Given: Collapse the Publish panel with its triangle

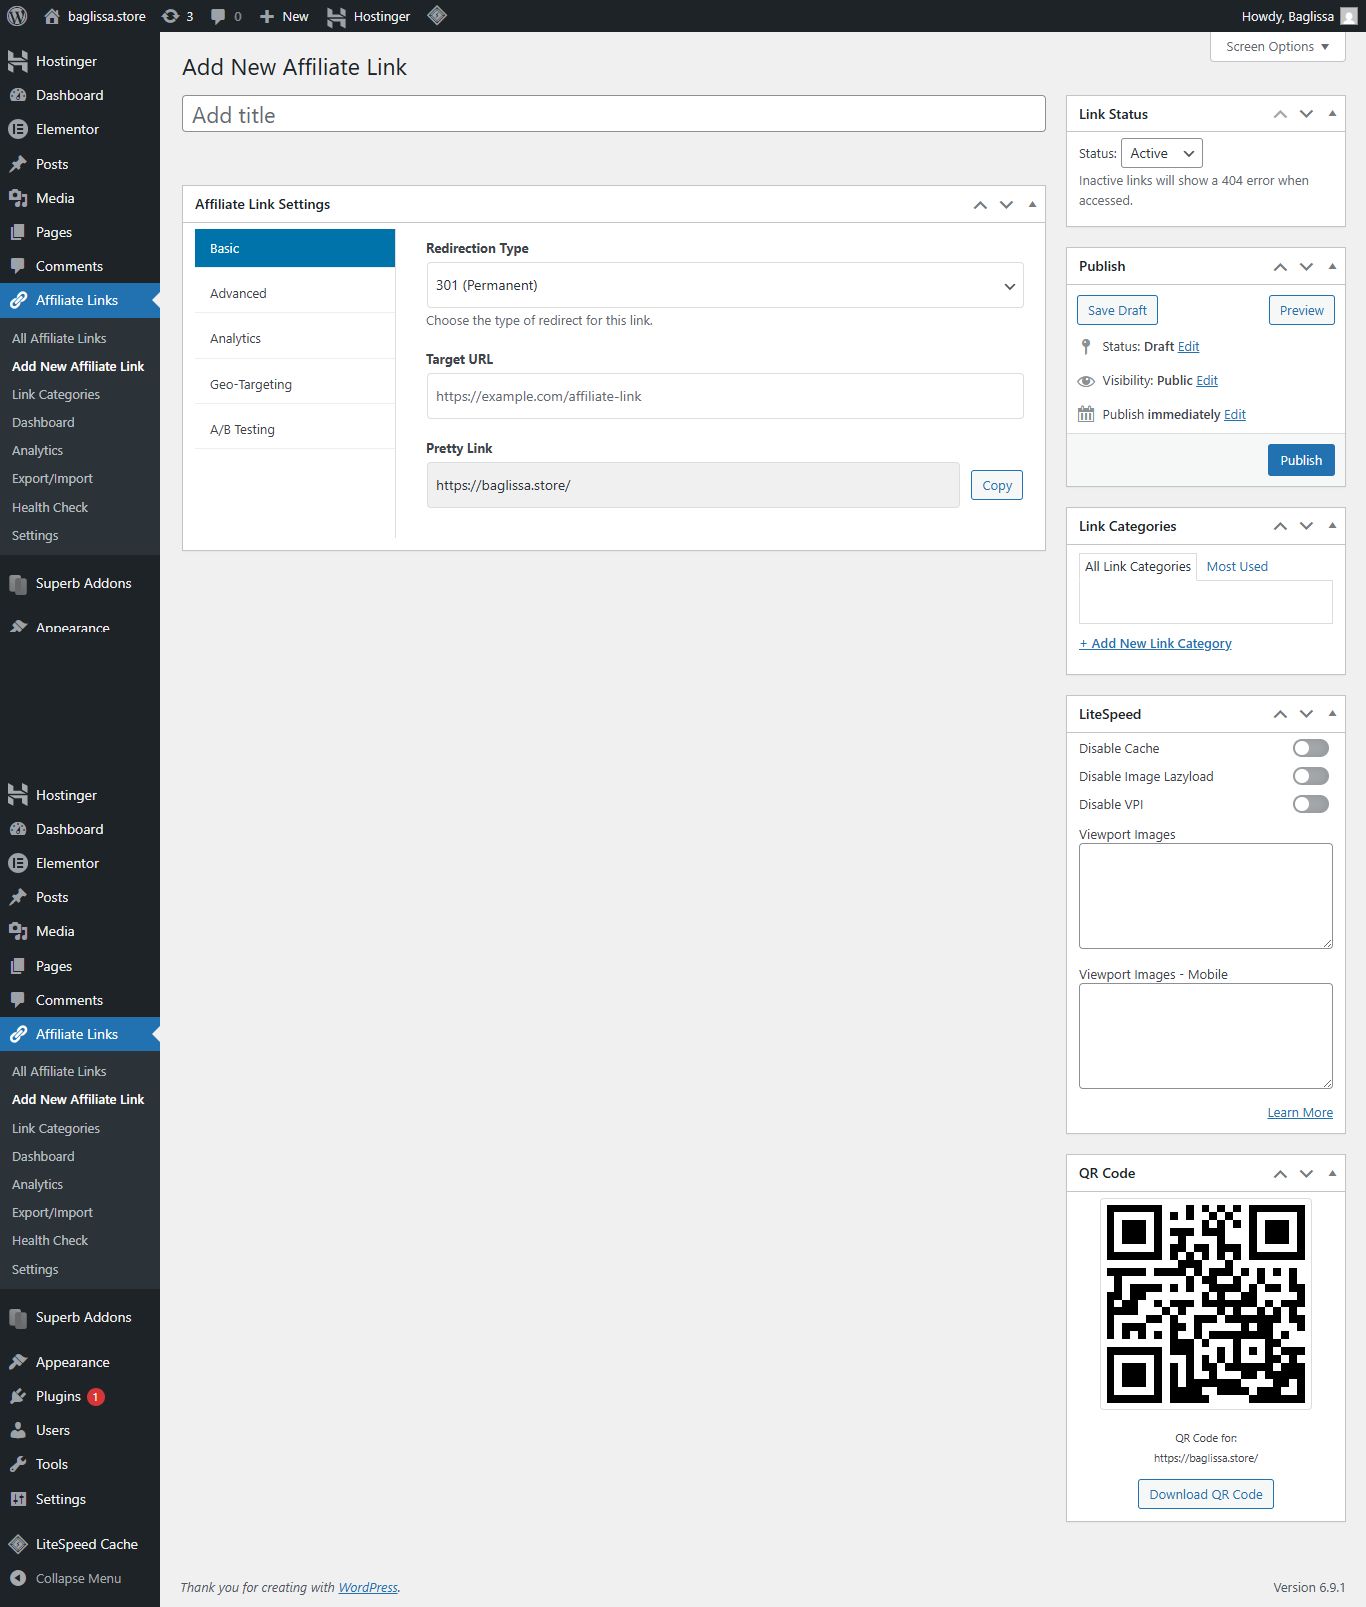Looking at the screenshot, I should click(x=1332, y=266).
